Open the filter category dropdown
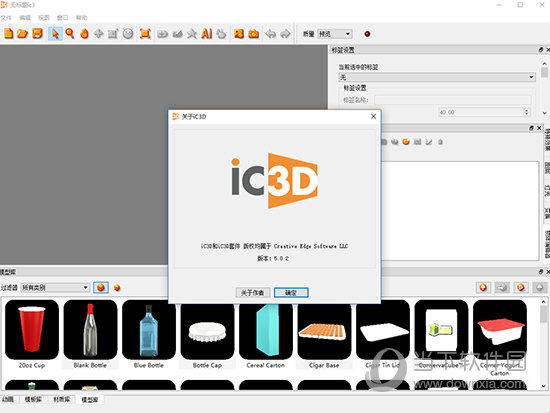The height and width of the screenshot is (413, 550). (55, 288)
